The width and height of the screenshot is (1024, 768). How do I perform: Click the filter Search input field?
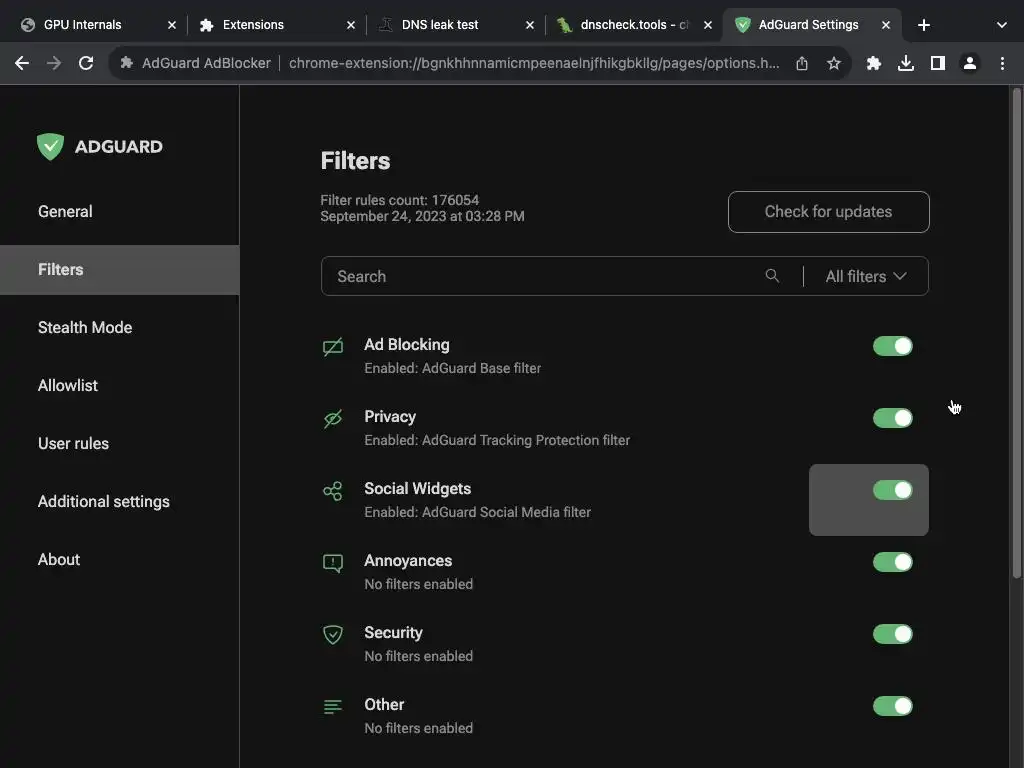[x=540, y=276]
